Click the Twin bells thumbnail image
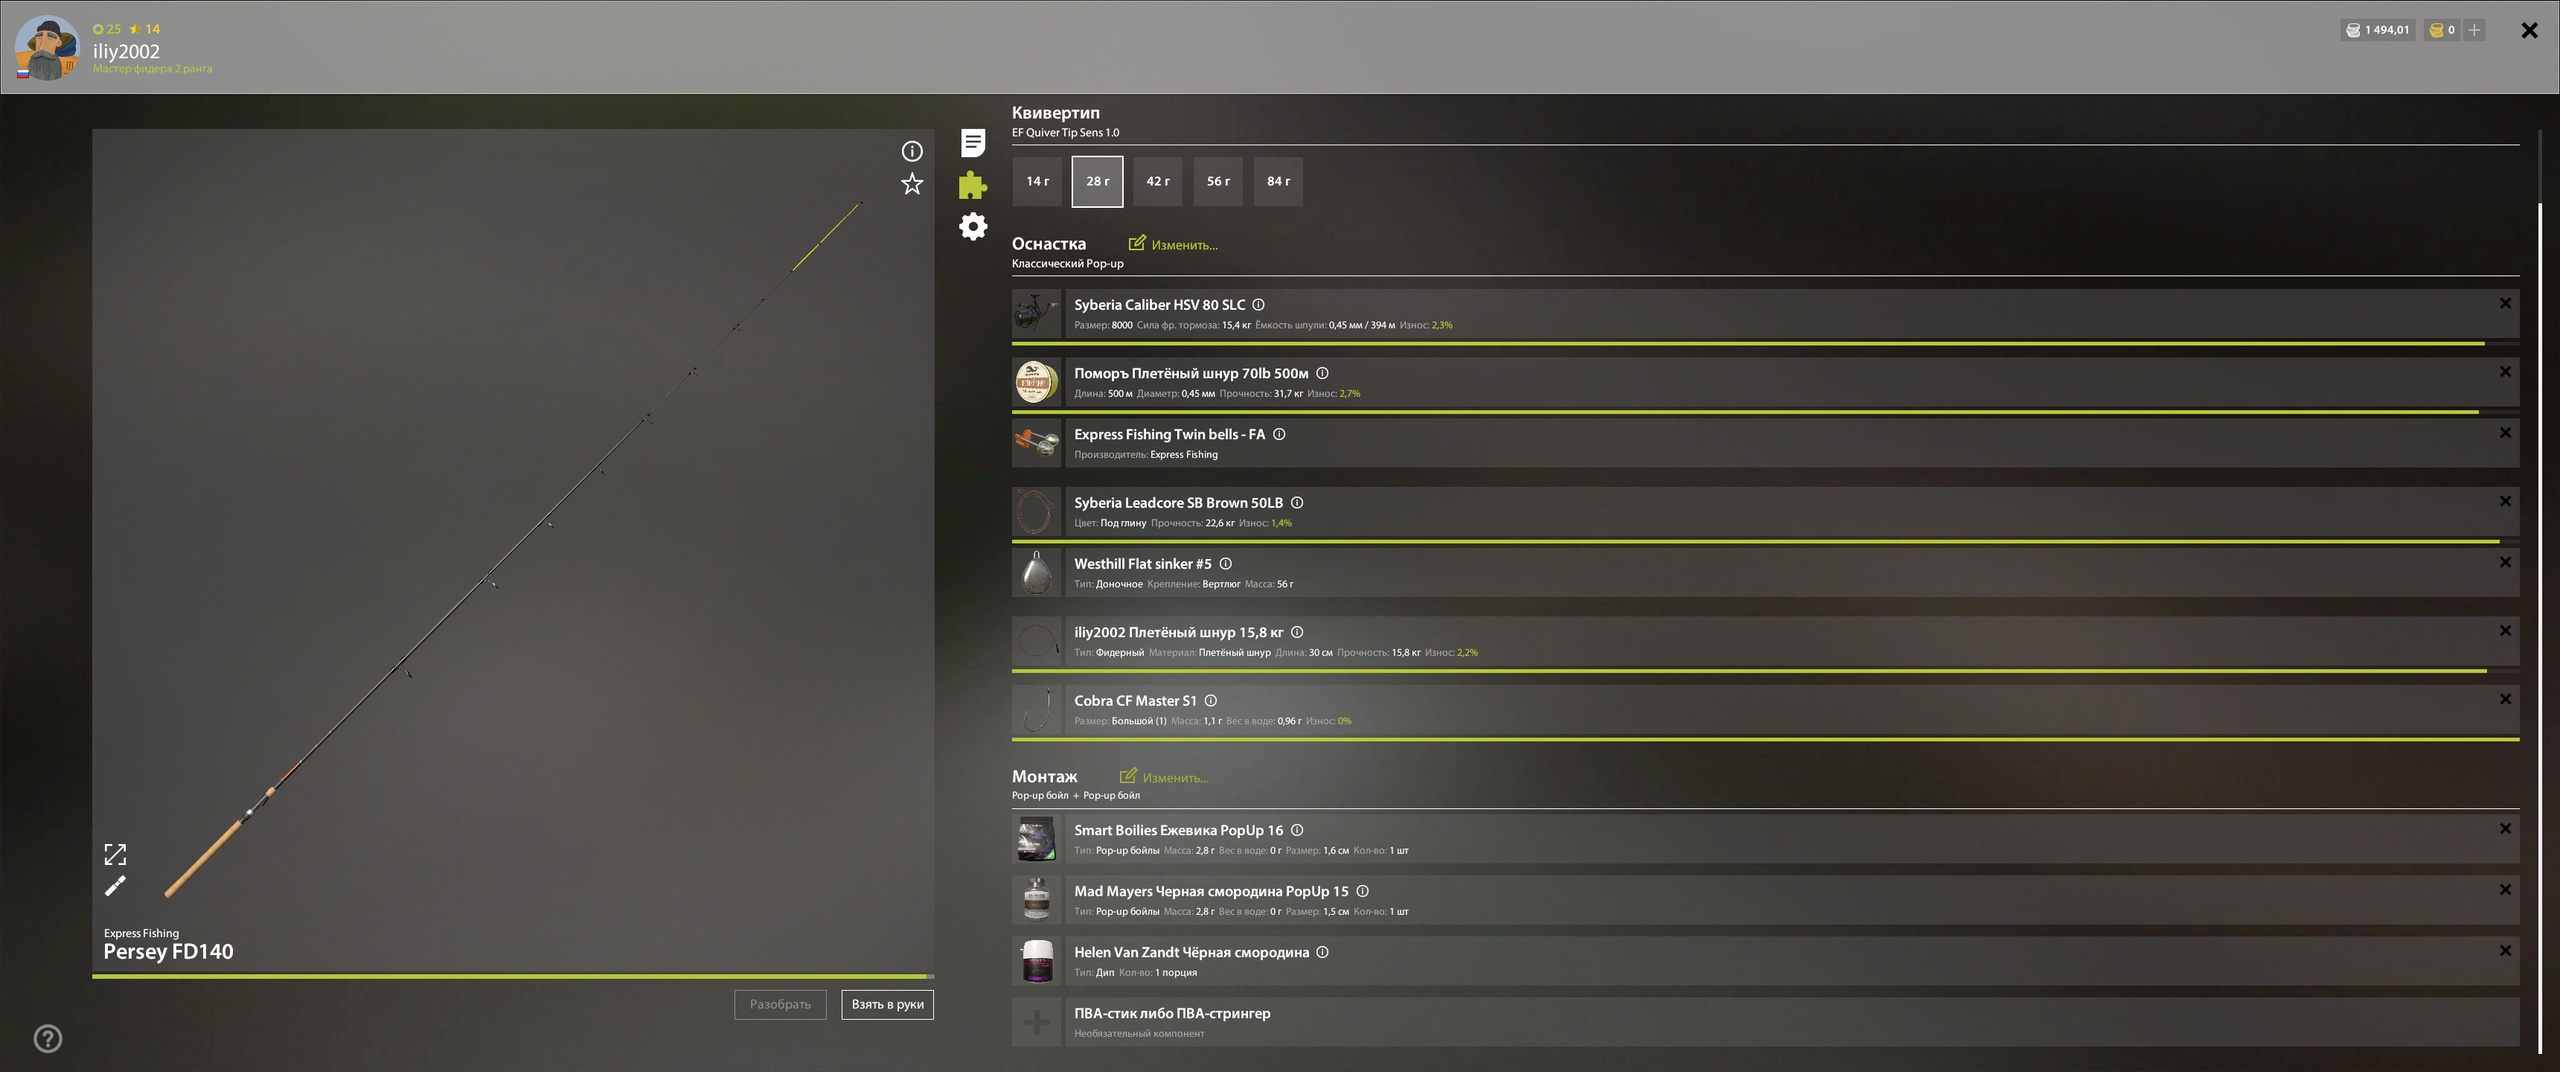The width and height of the screenshot is (2560, 1072). point(1036,443)
